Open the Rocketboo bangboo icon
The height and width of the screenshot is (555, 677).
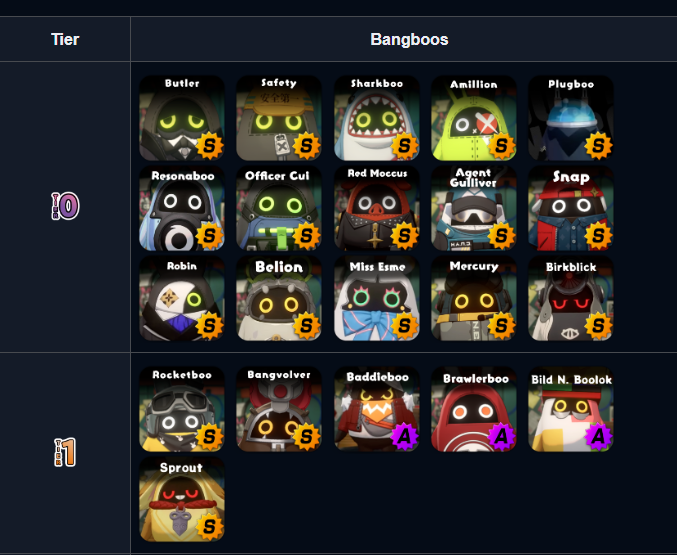coord(182,409)
